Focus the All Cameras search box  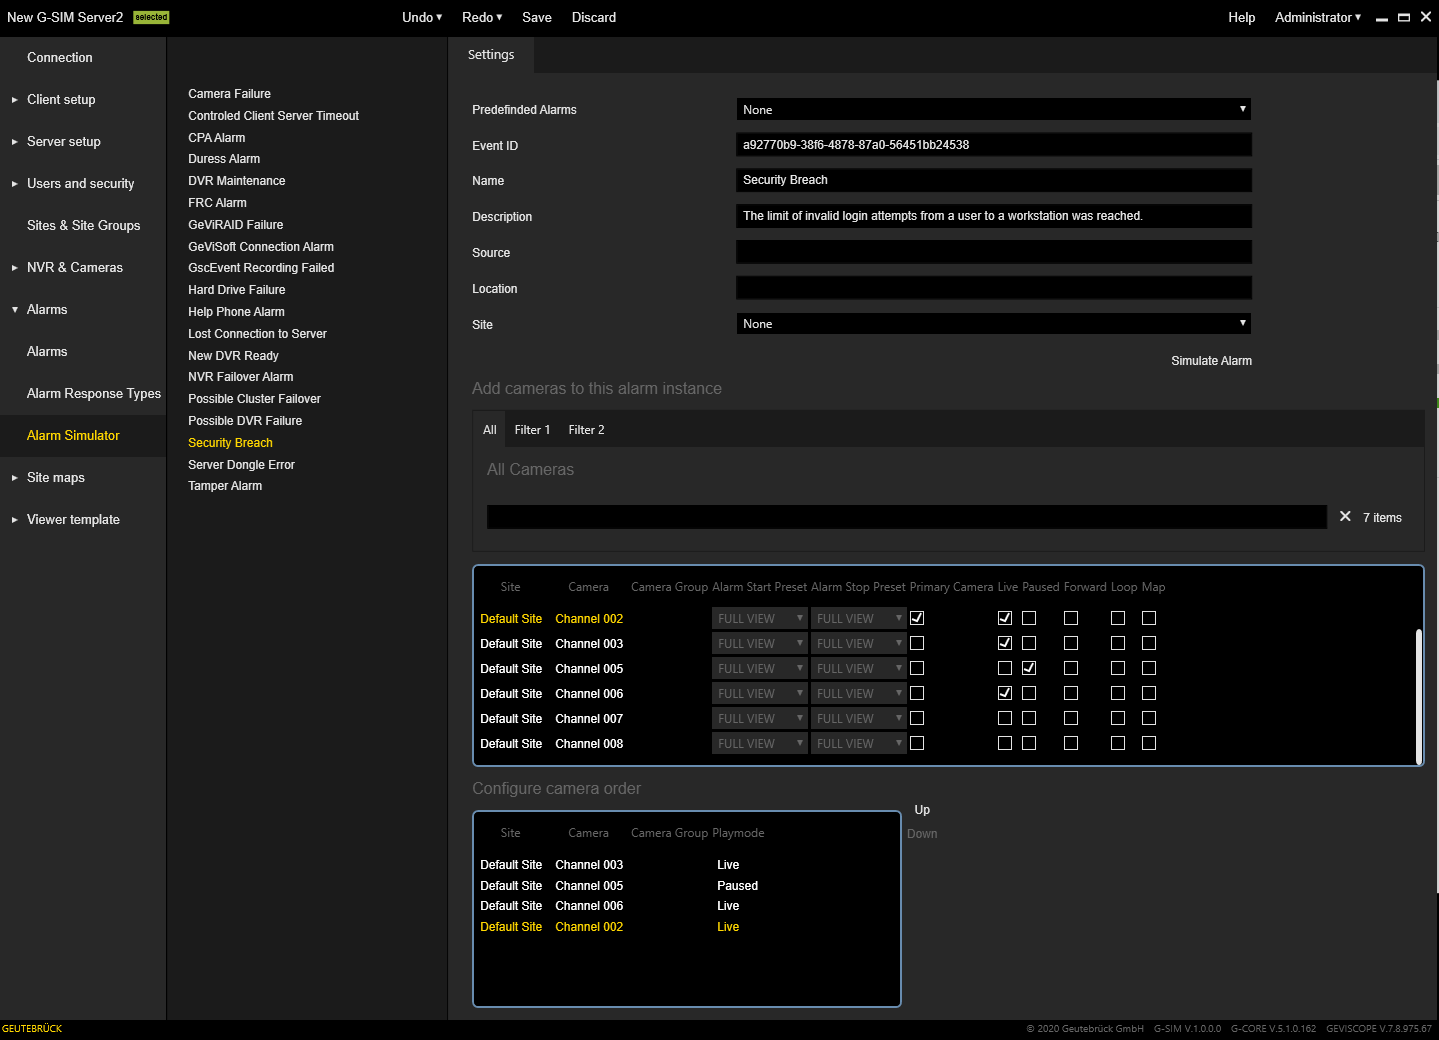point(906,516)
